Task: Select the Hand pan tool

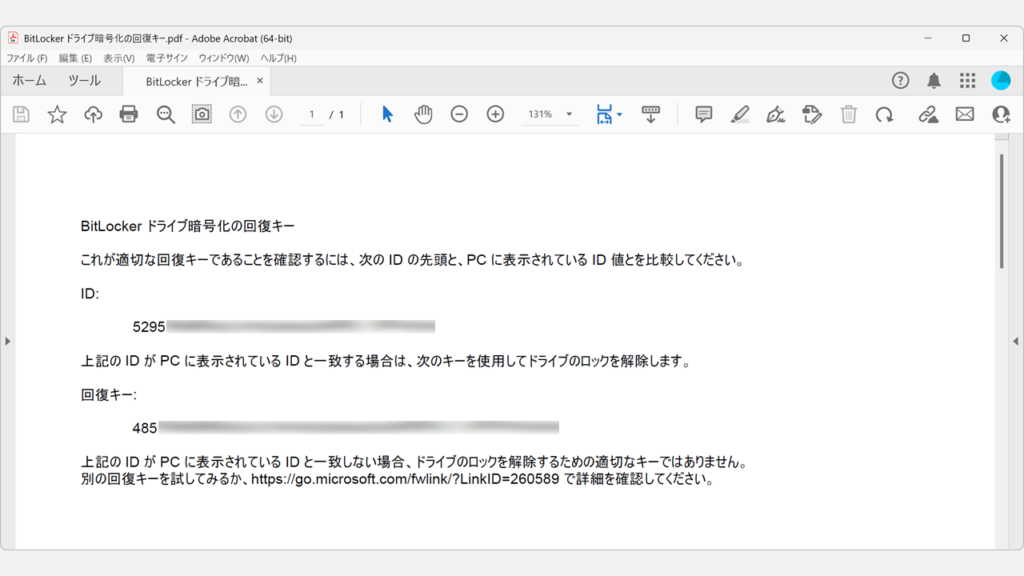Action: pos(423,114)
